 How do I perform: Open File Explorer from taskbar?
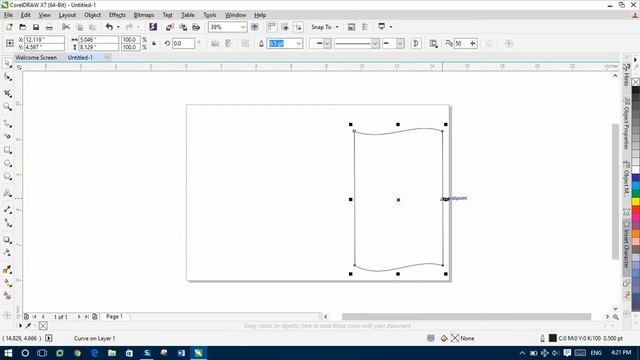click(x=112, y=353)
